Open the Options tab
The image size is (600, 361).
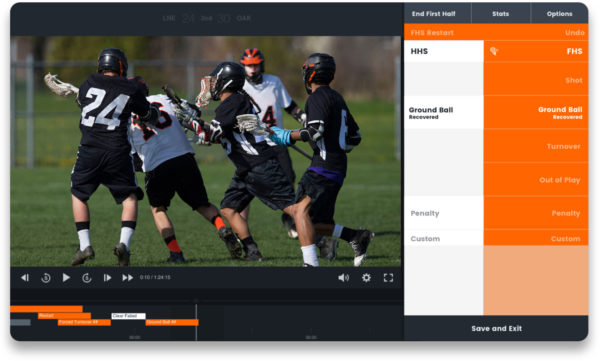[559, 14]
